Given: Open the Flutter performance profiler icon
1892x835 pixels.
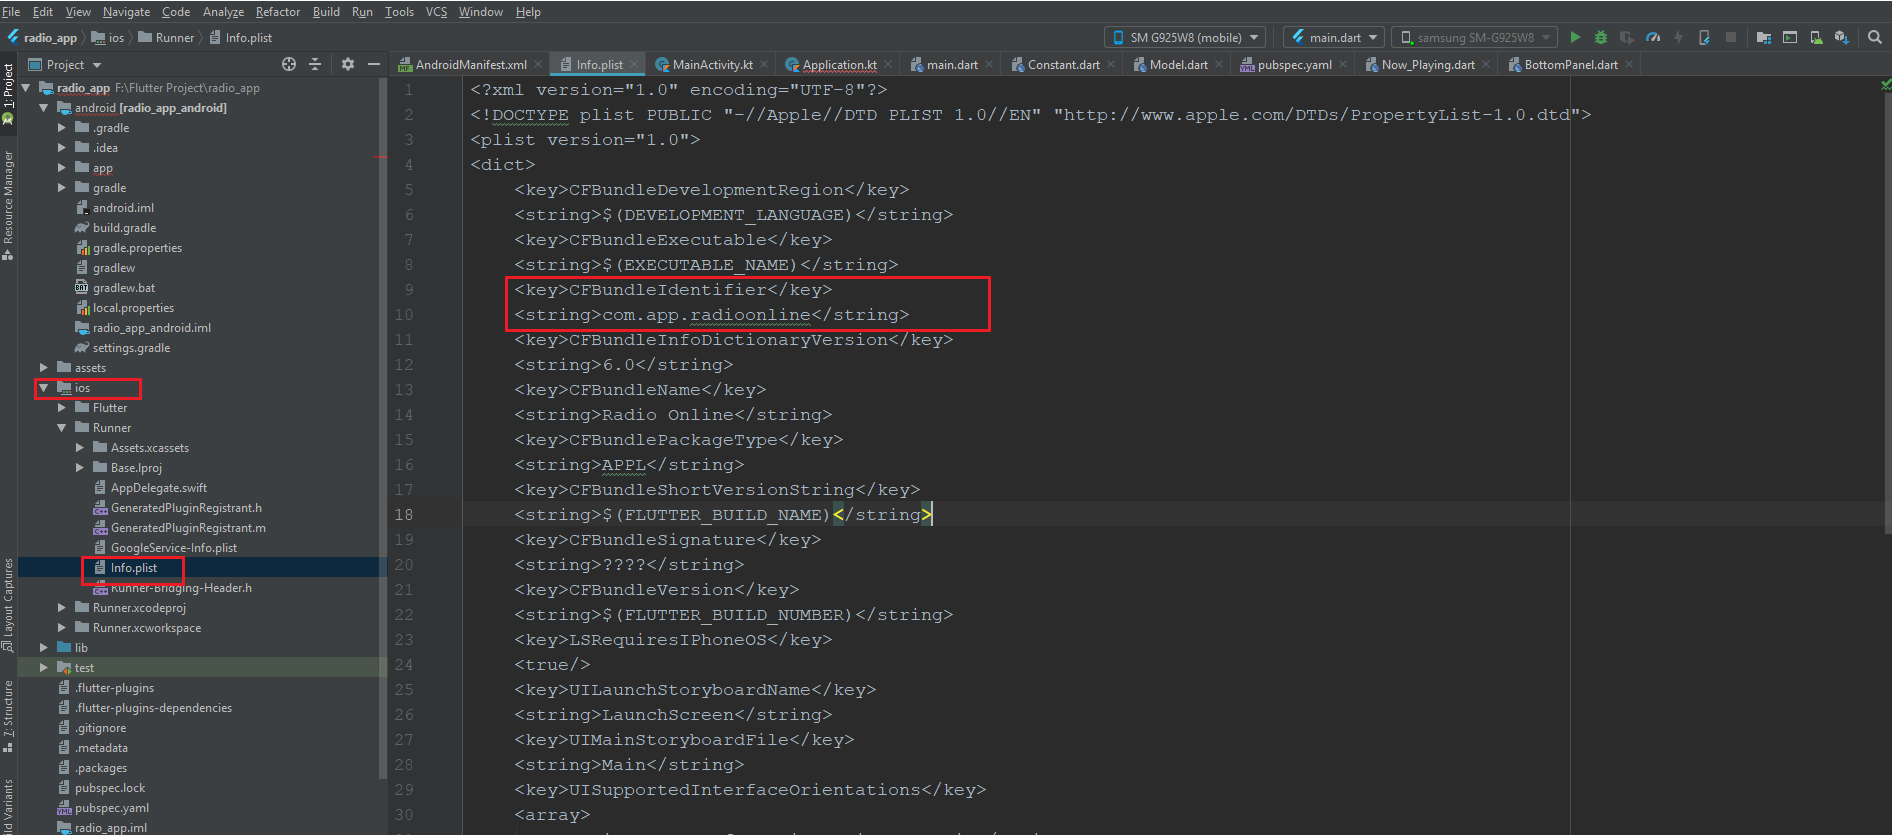Looking at the screenshot, I should click(x=1653, y=37).
